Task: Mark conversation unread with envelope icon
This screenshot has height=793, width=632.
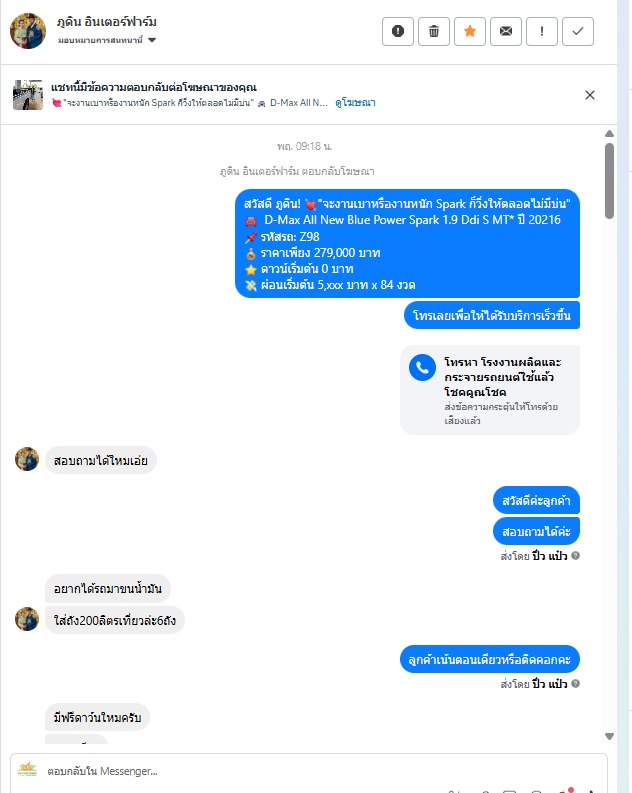Action: 506,31
